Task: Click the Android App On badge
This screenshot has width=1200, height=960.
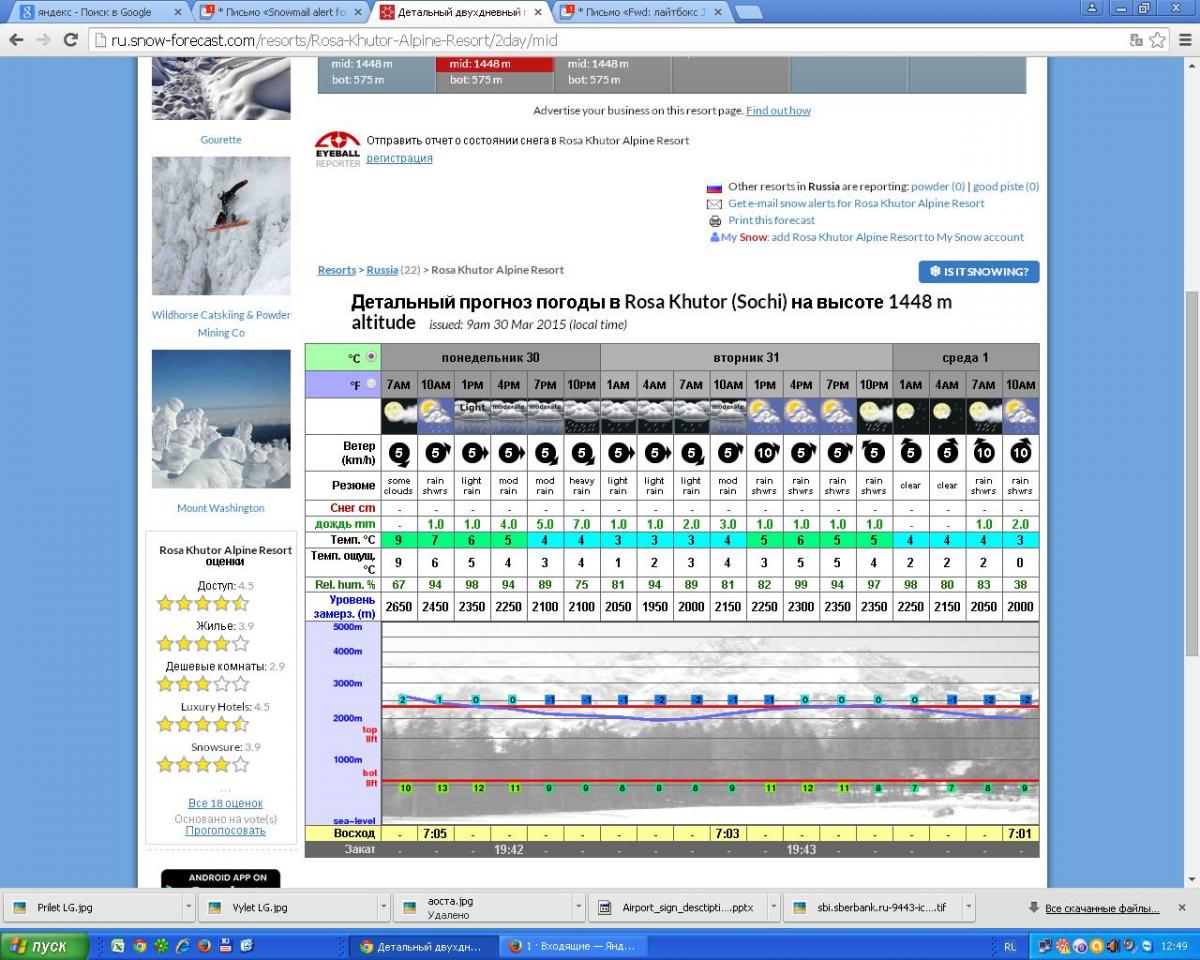Action: (x=221, y=879)
